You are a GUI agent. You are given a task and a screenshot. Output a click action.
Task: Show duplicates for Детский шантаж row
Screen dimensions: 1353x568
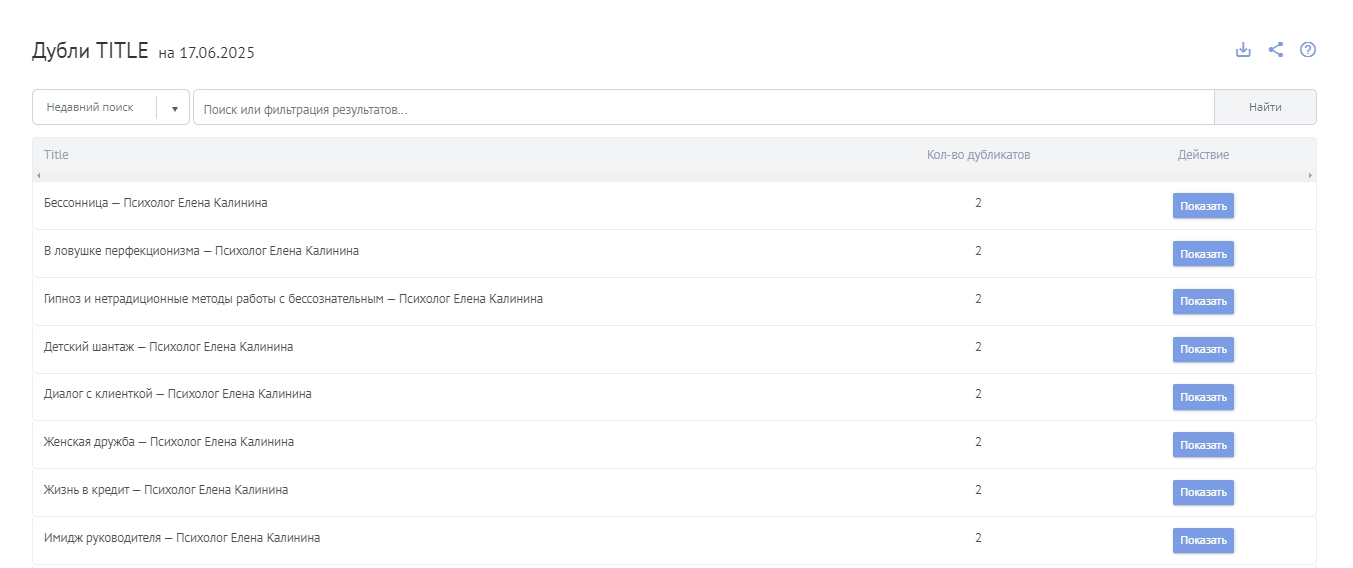coord(1203,349)
